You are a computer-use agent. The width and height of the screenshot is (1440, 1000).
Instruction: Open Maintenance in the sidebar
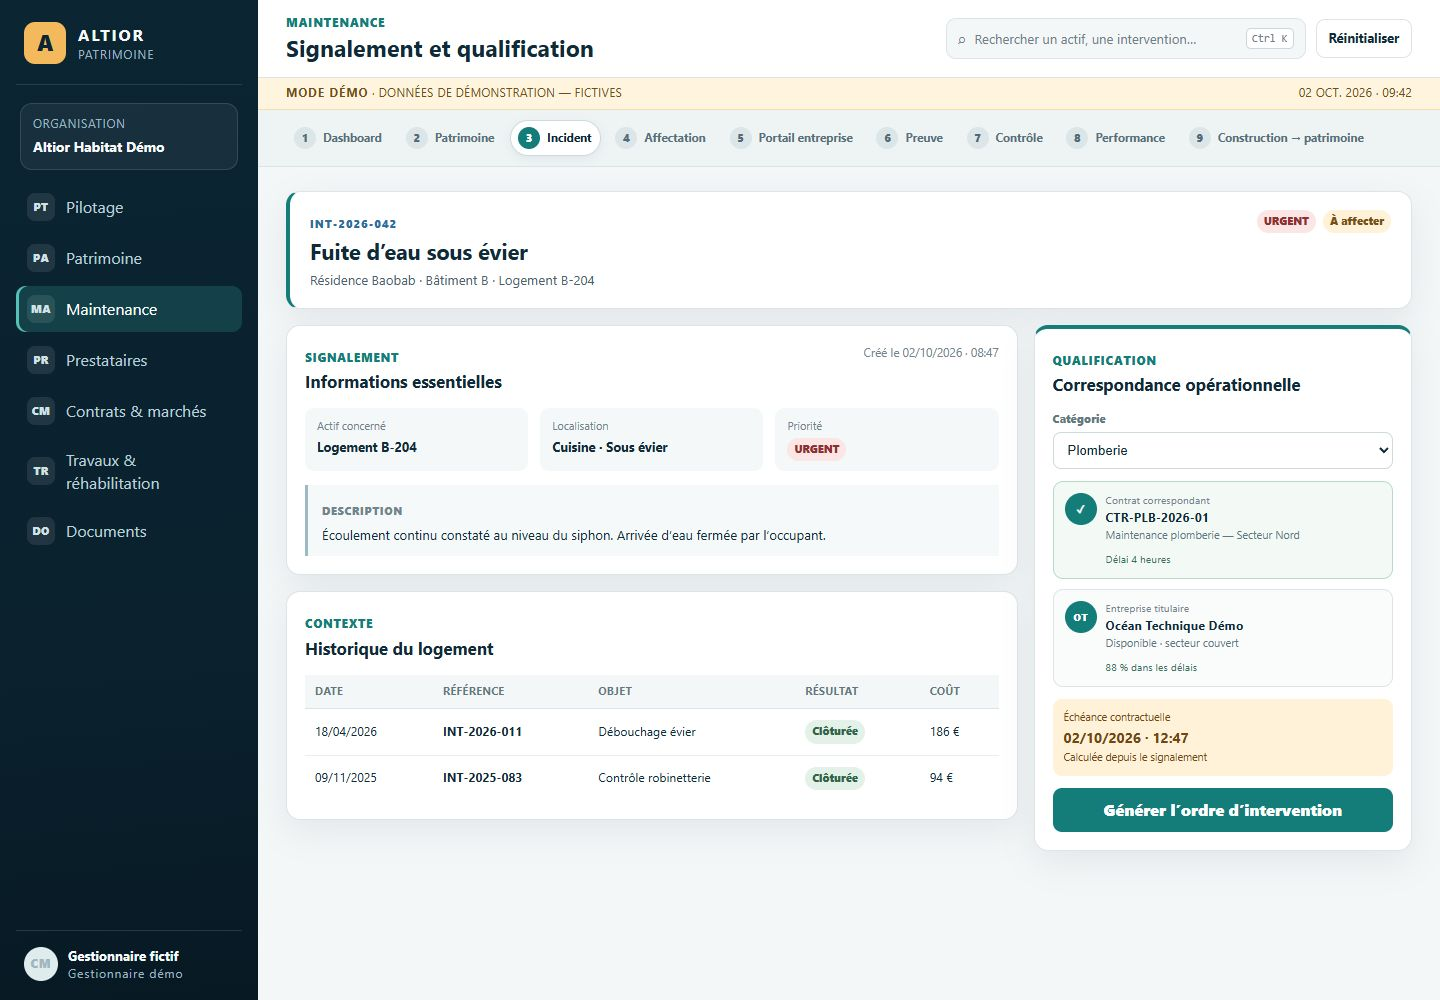pos(129,309)
